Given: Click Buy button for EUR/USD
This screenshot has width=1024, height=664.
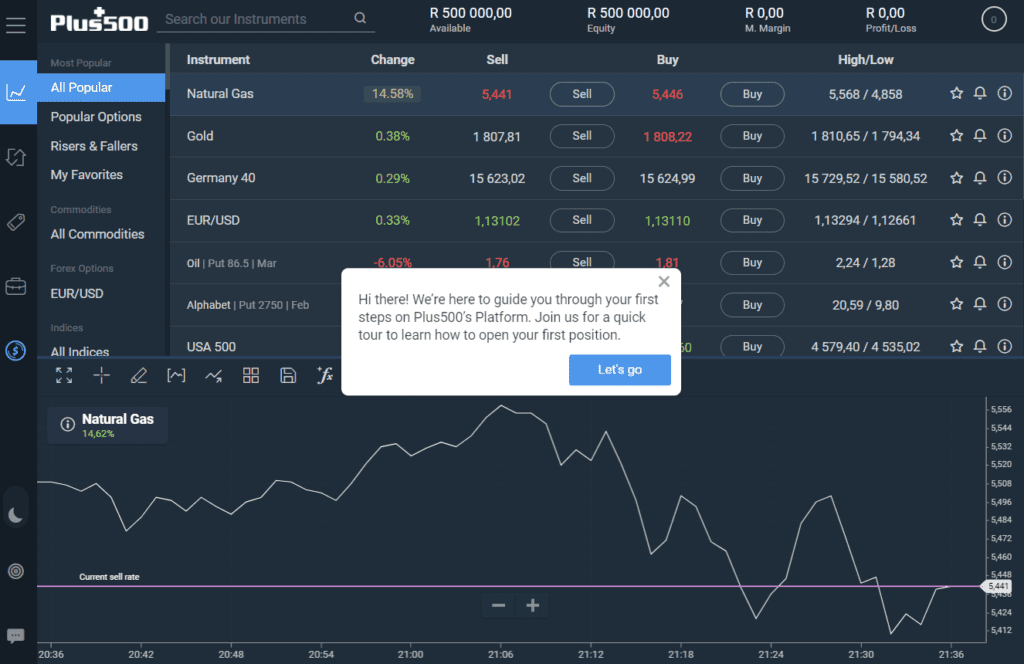Looking at the screenshot, I should click(752, 220).
